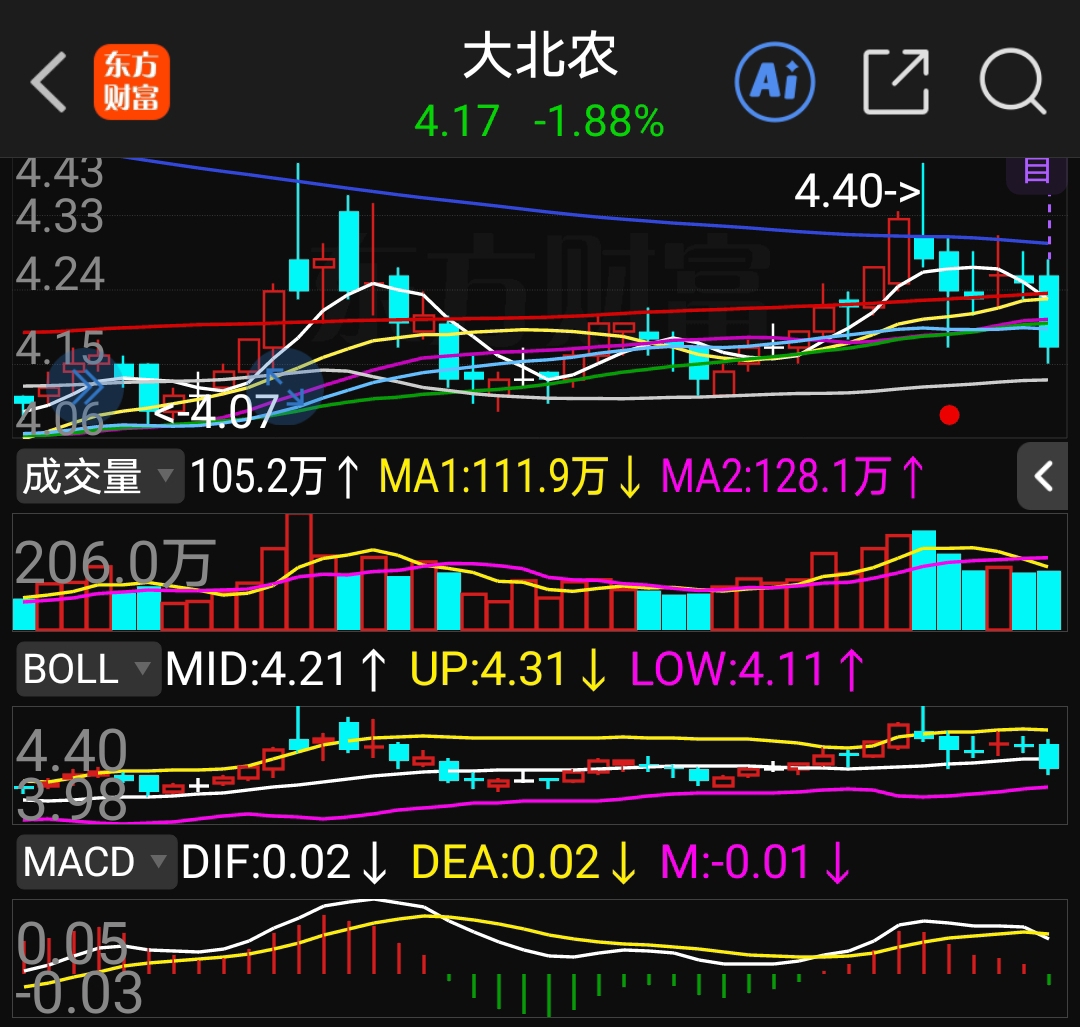The image size is (1080, 1027).
Task: Tap the <-4.07 low price label
Action: 215,413
